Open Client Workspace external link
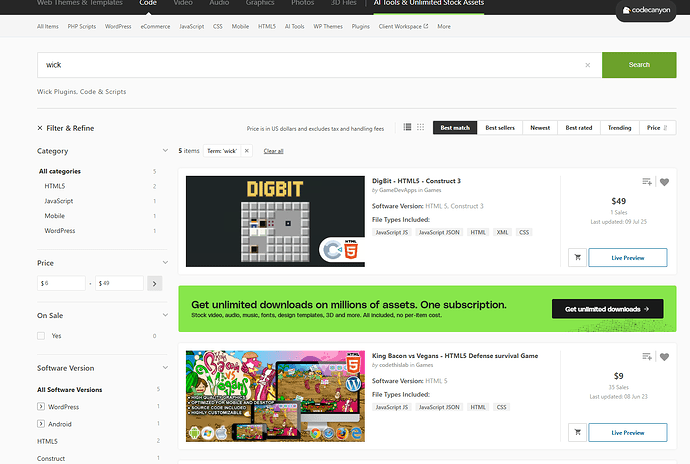Viewport: 690px width, 464px height. point(403,26)
